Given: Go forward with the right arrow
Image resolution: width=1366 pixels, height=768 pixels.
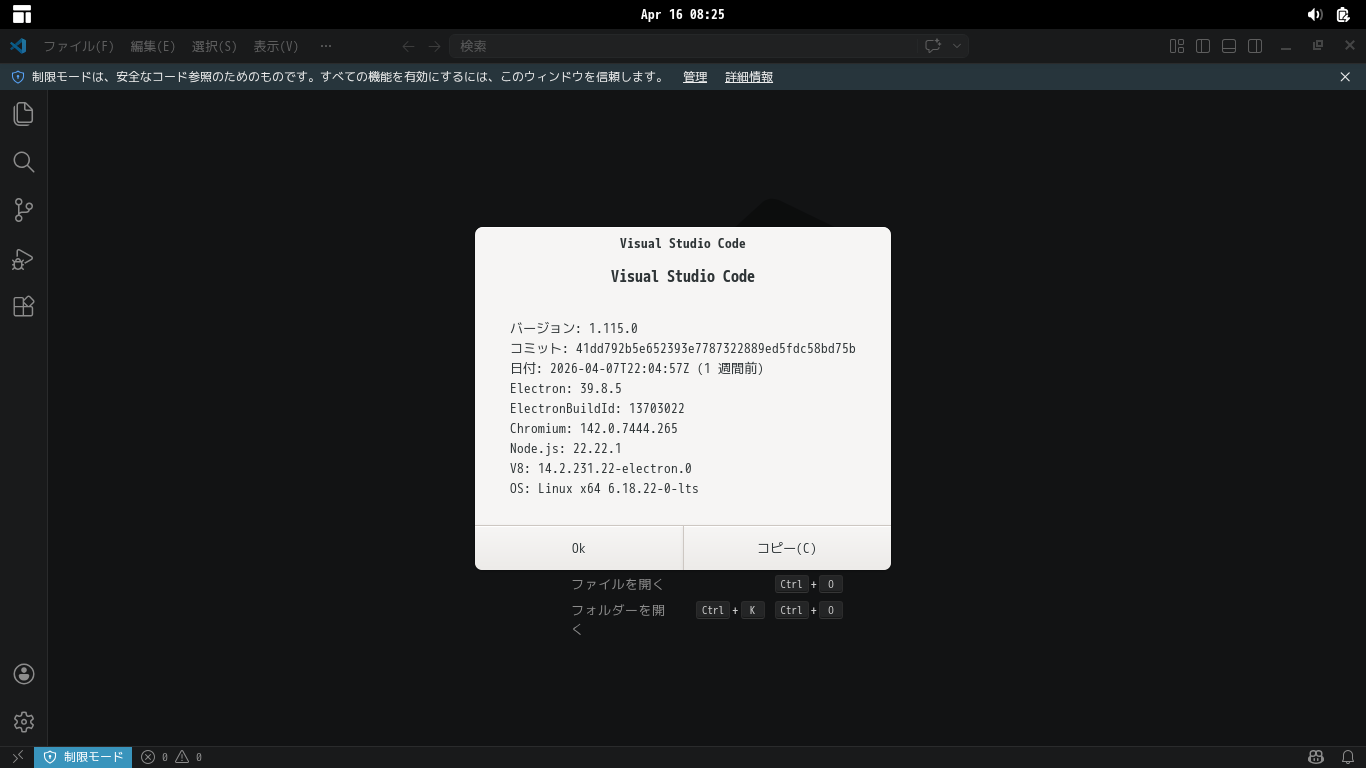Looking at the screenshot, I should [434, 46].
